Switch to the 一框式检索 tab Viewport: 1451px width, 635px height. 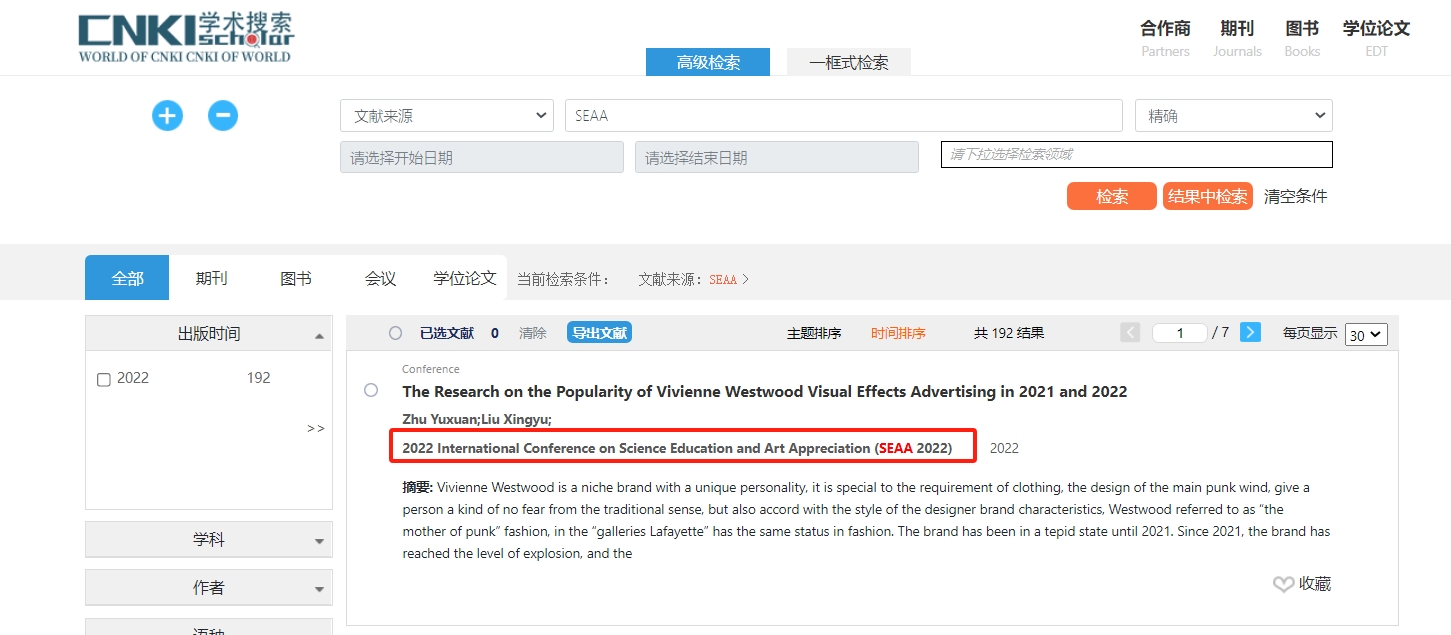[x=849, y=62]
